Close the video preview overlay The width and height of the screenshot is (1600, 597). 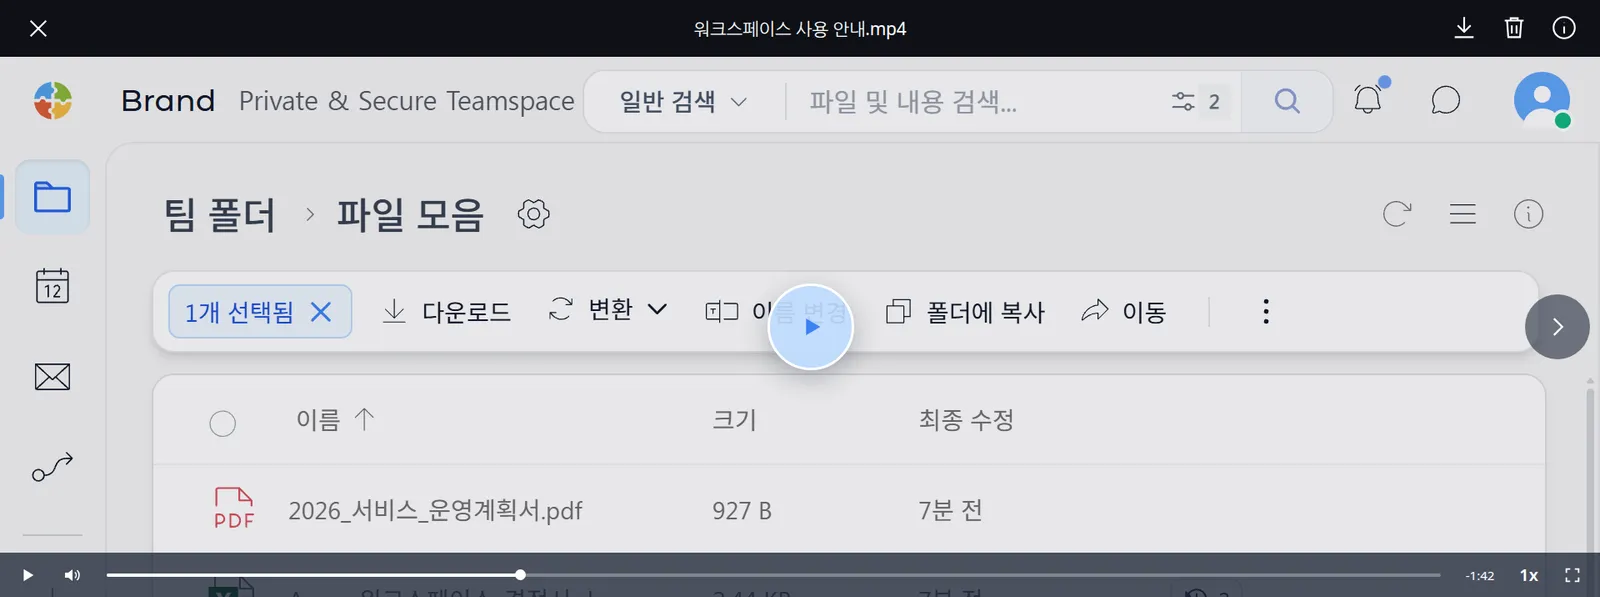click(38, 28)
